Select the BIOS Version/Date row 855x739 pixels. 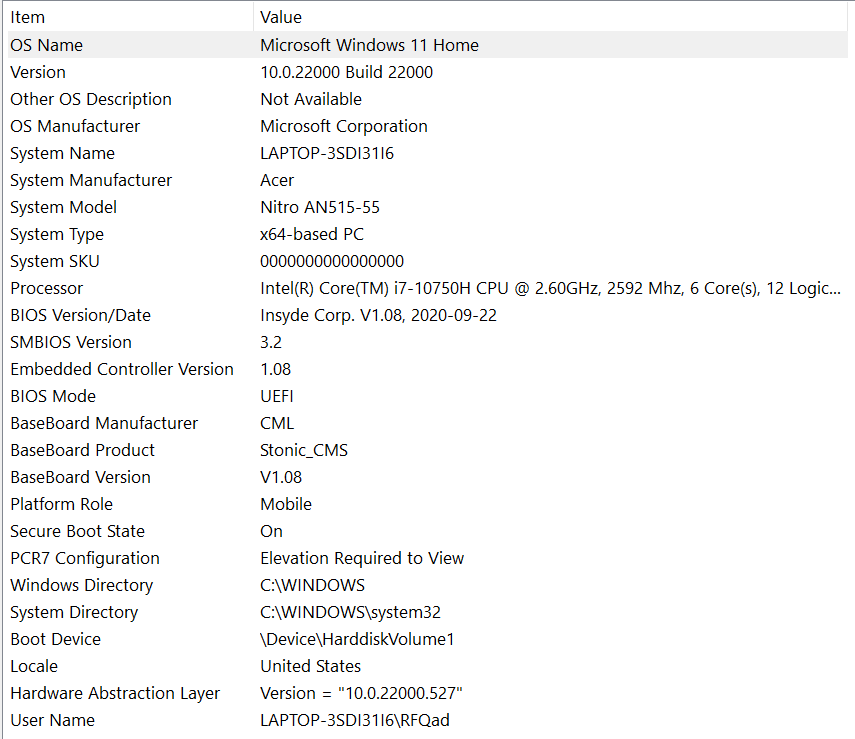click(428, 315)
